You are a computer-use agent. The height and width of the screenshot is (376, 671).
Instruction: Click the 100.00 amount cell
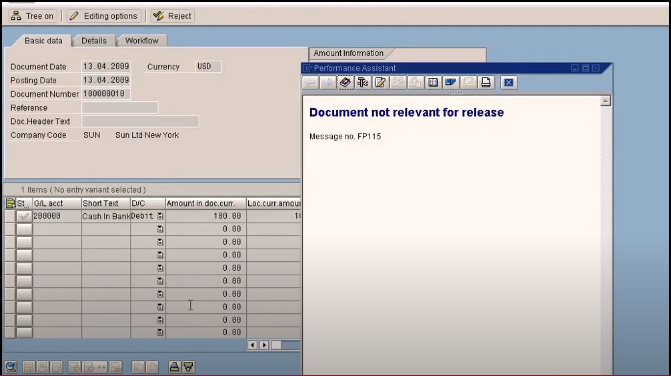tap(206, 216)
